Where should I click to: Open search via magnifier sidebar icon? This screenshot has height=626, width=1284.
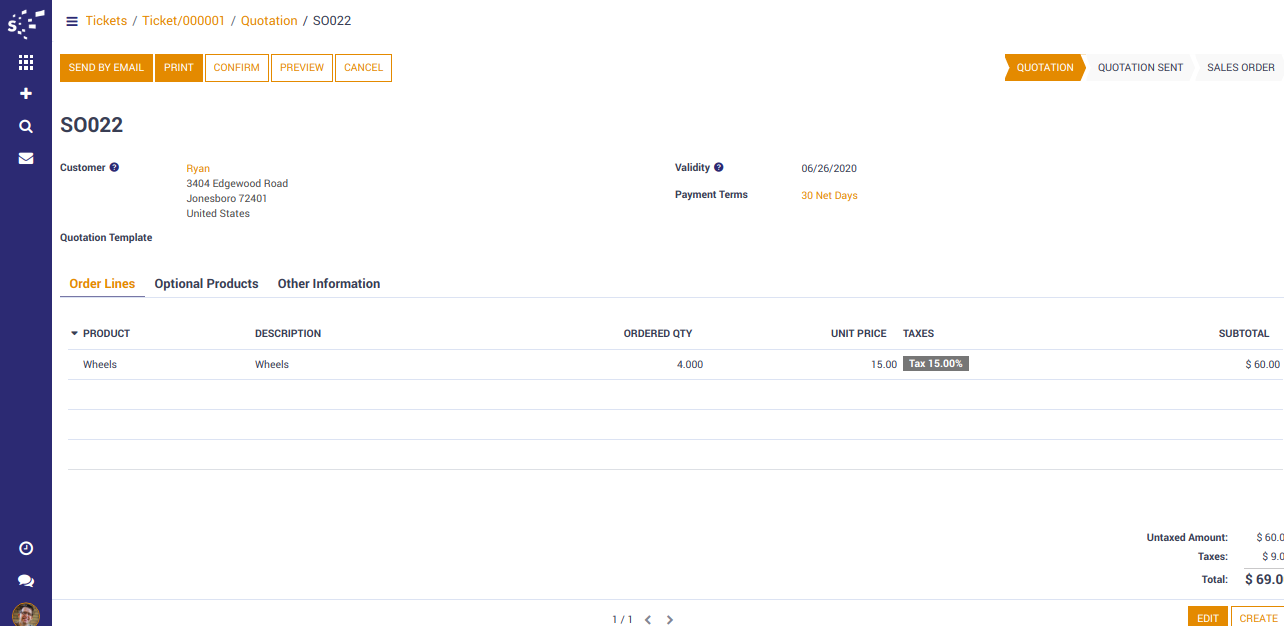(26, 127)
